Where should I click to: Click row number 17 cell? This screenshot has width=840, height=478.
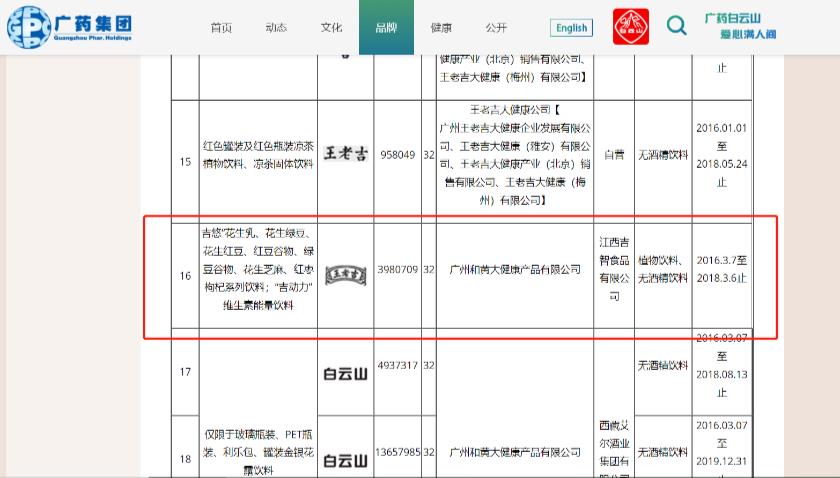tap(185, 372)
